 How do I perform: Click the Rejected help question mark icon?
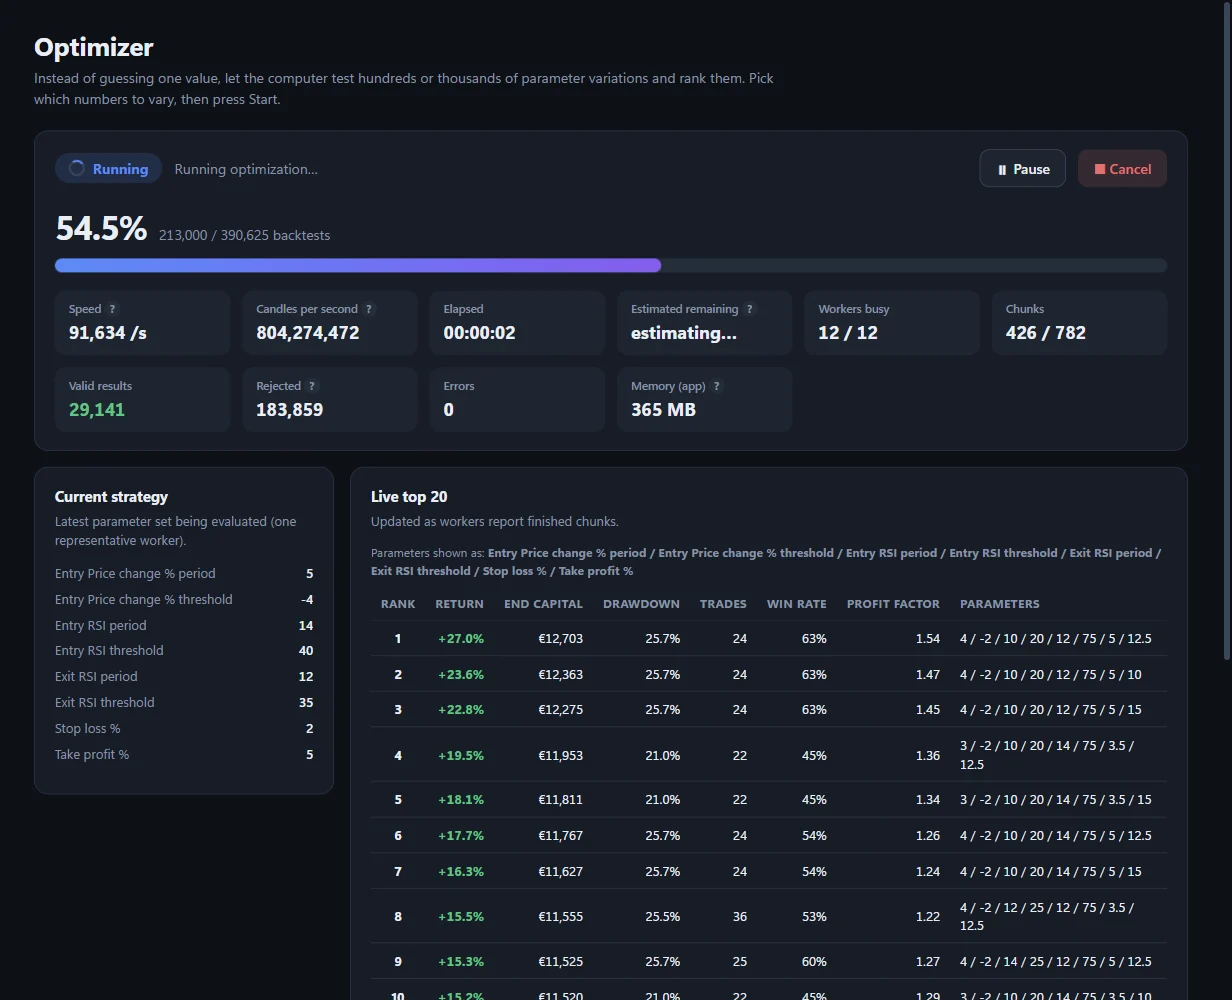(x=312, y=386)
